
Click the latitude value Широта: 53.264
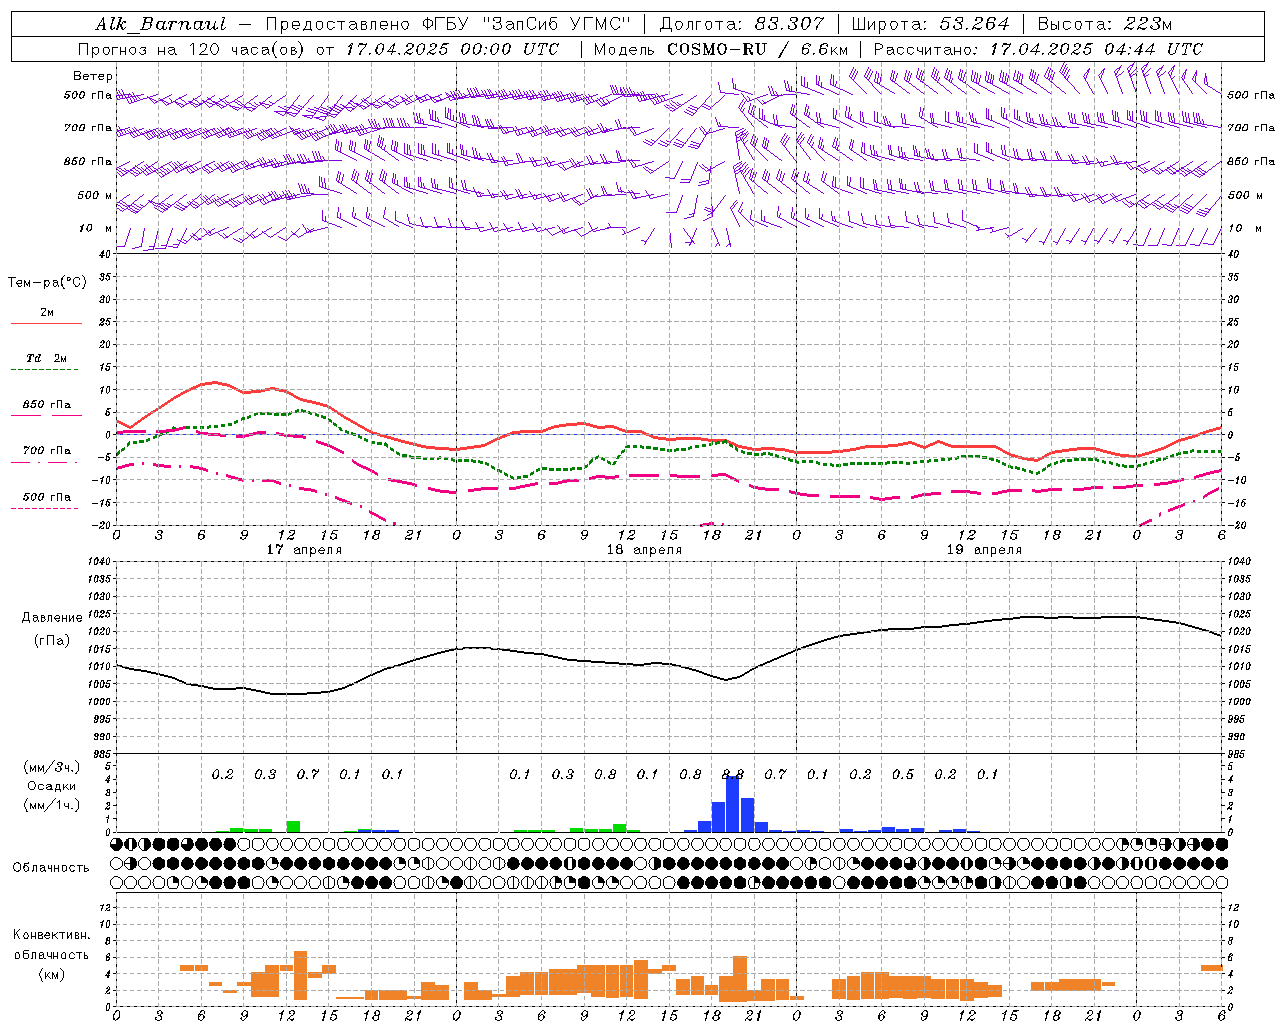(x=930, y=24)
